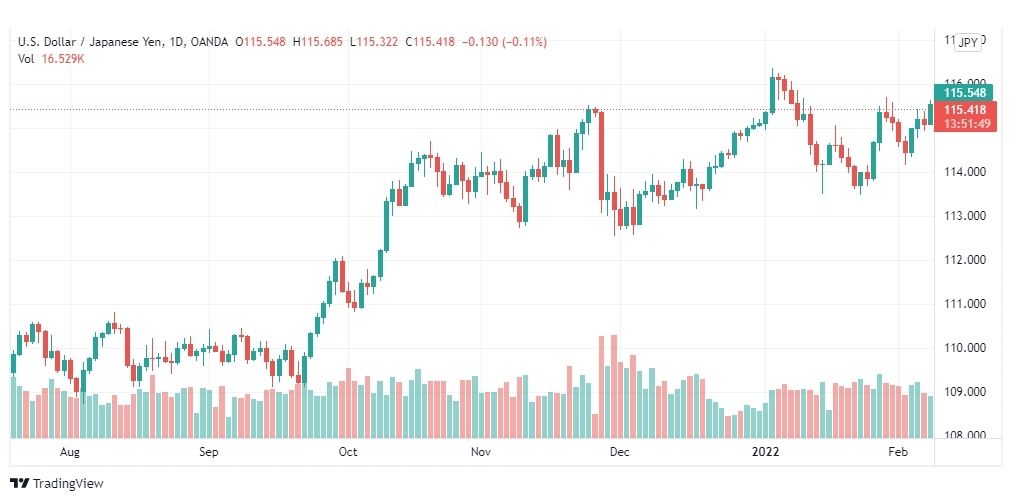Image resolution: width=1012 pixels, height=501 pixels.
Task: Click the Aug label on time axis
Action: pyautogui.click(x=70, y=452)
